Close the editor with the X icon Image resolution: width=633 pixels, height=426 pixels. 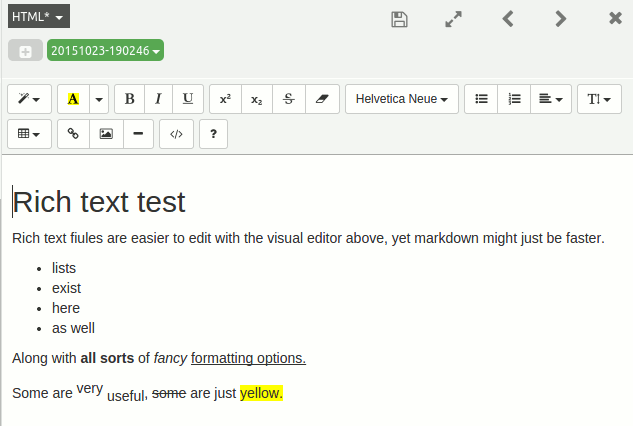615,18
